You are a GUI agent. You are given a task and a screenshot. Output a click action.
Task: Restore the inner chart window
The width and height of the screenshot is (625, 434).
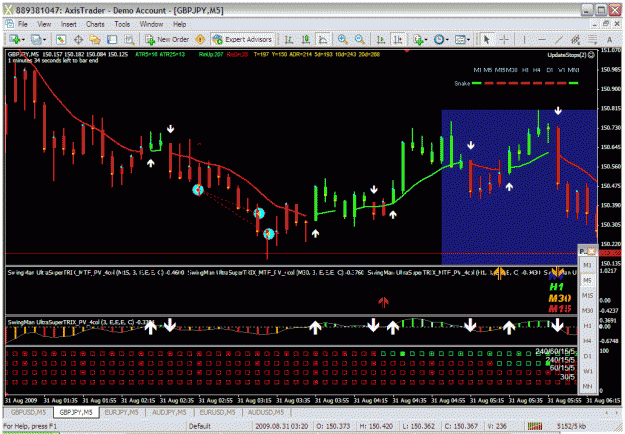pos(606,24)
